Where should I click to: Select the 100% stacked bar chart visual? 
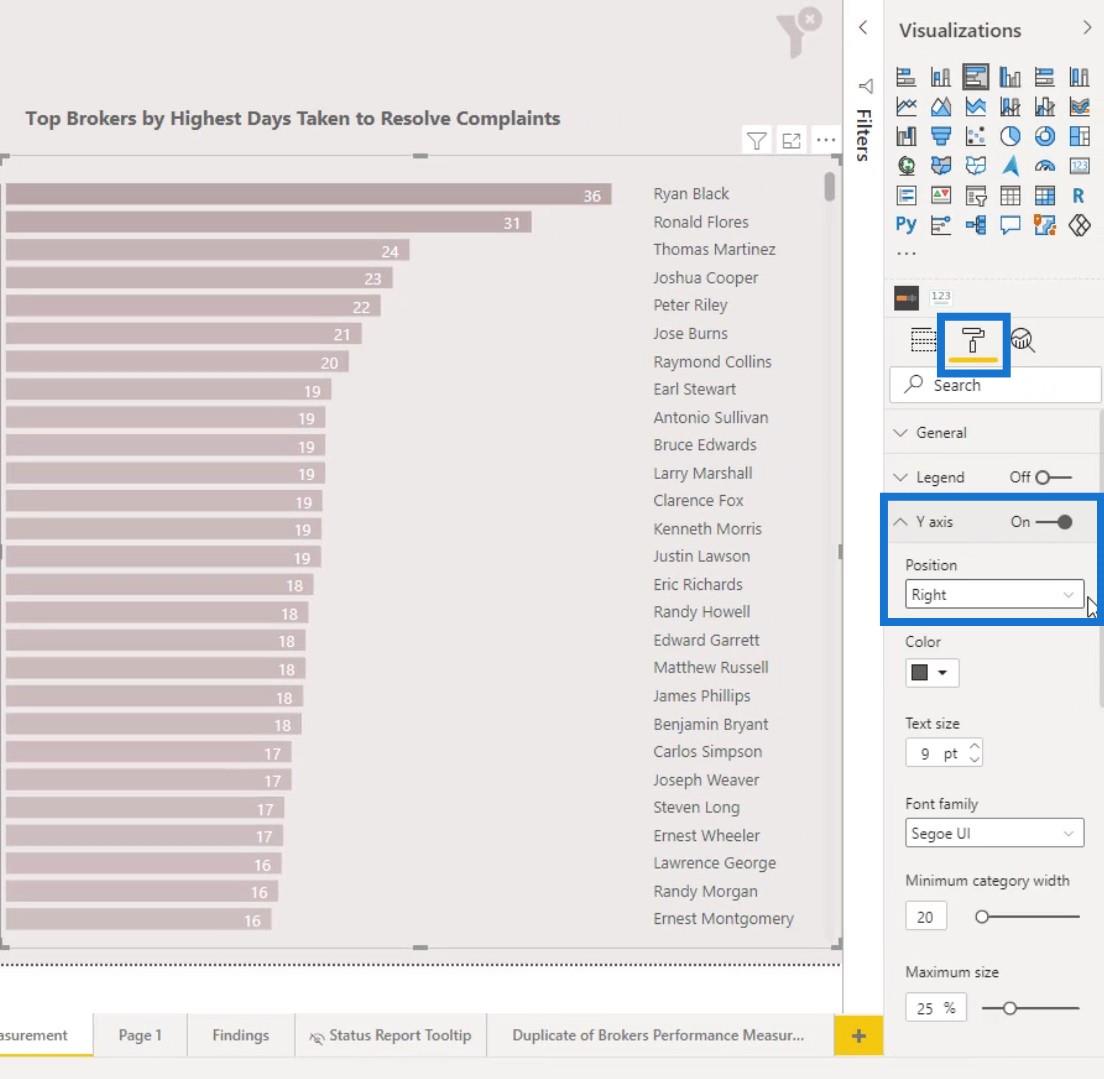tap(1044, 76)
